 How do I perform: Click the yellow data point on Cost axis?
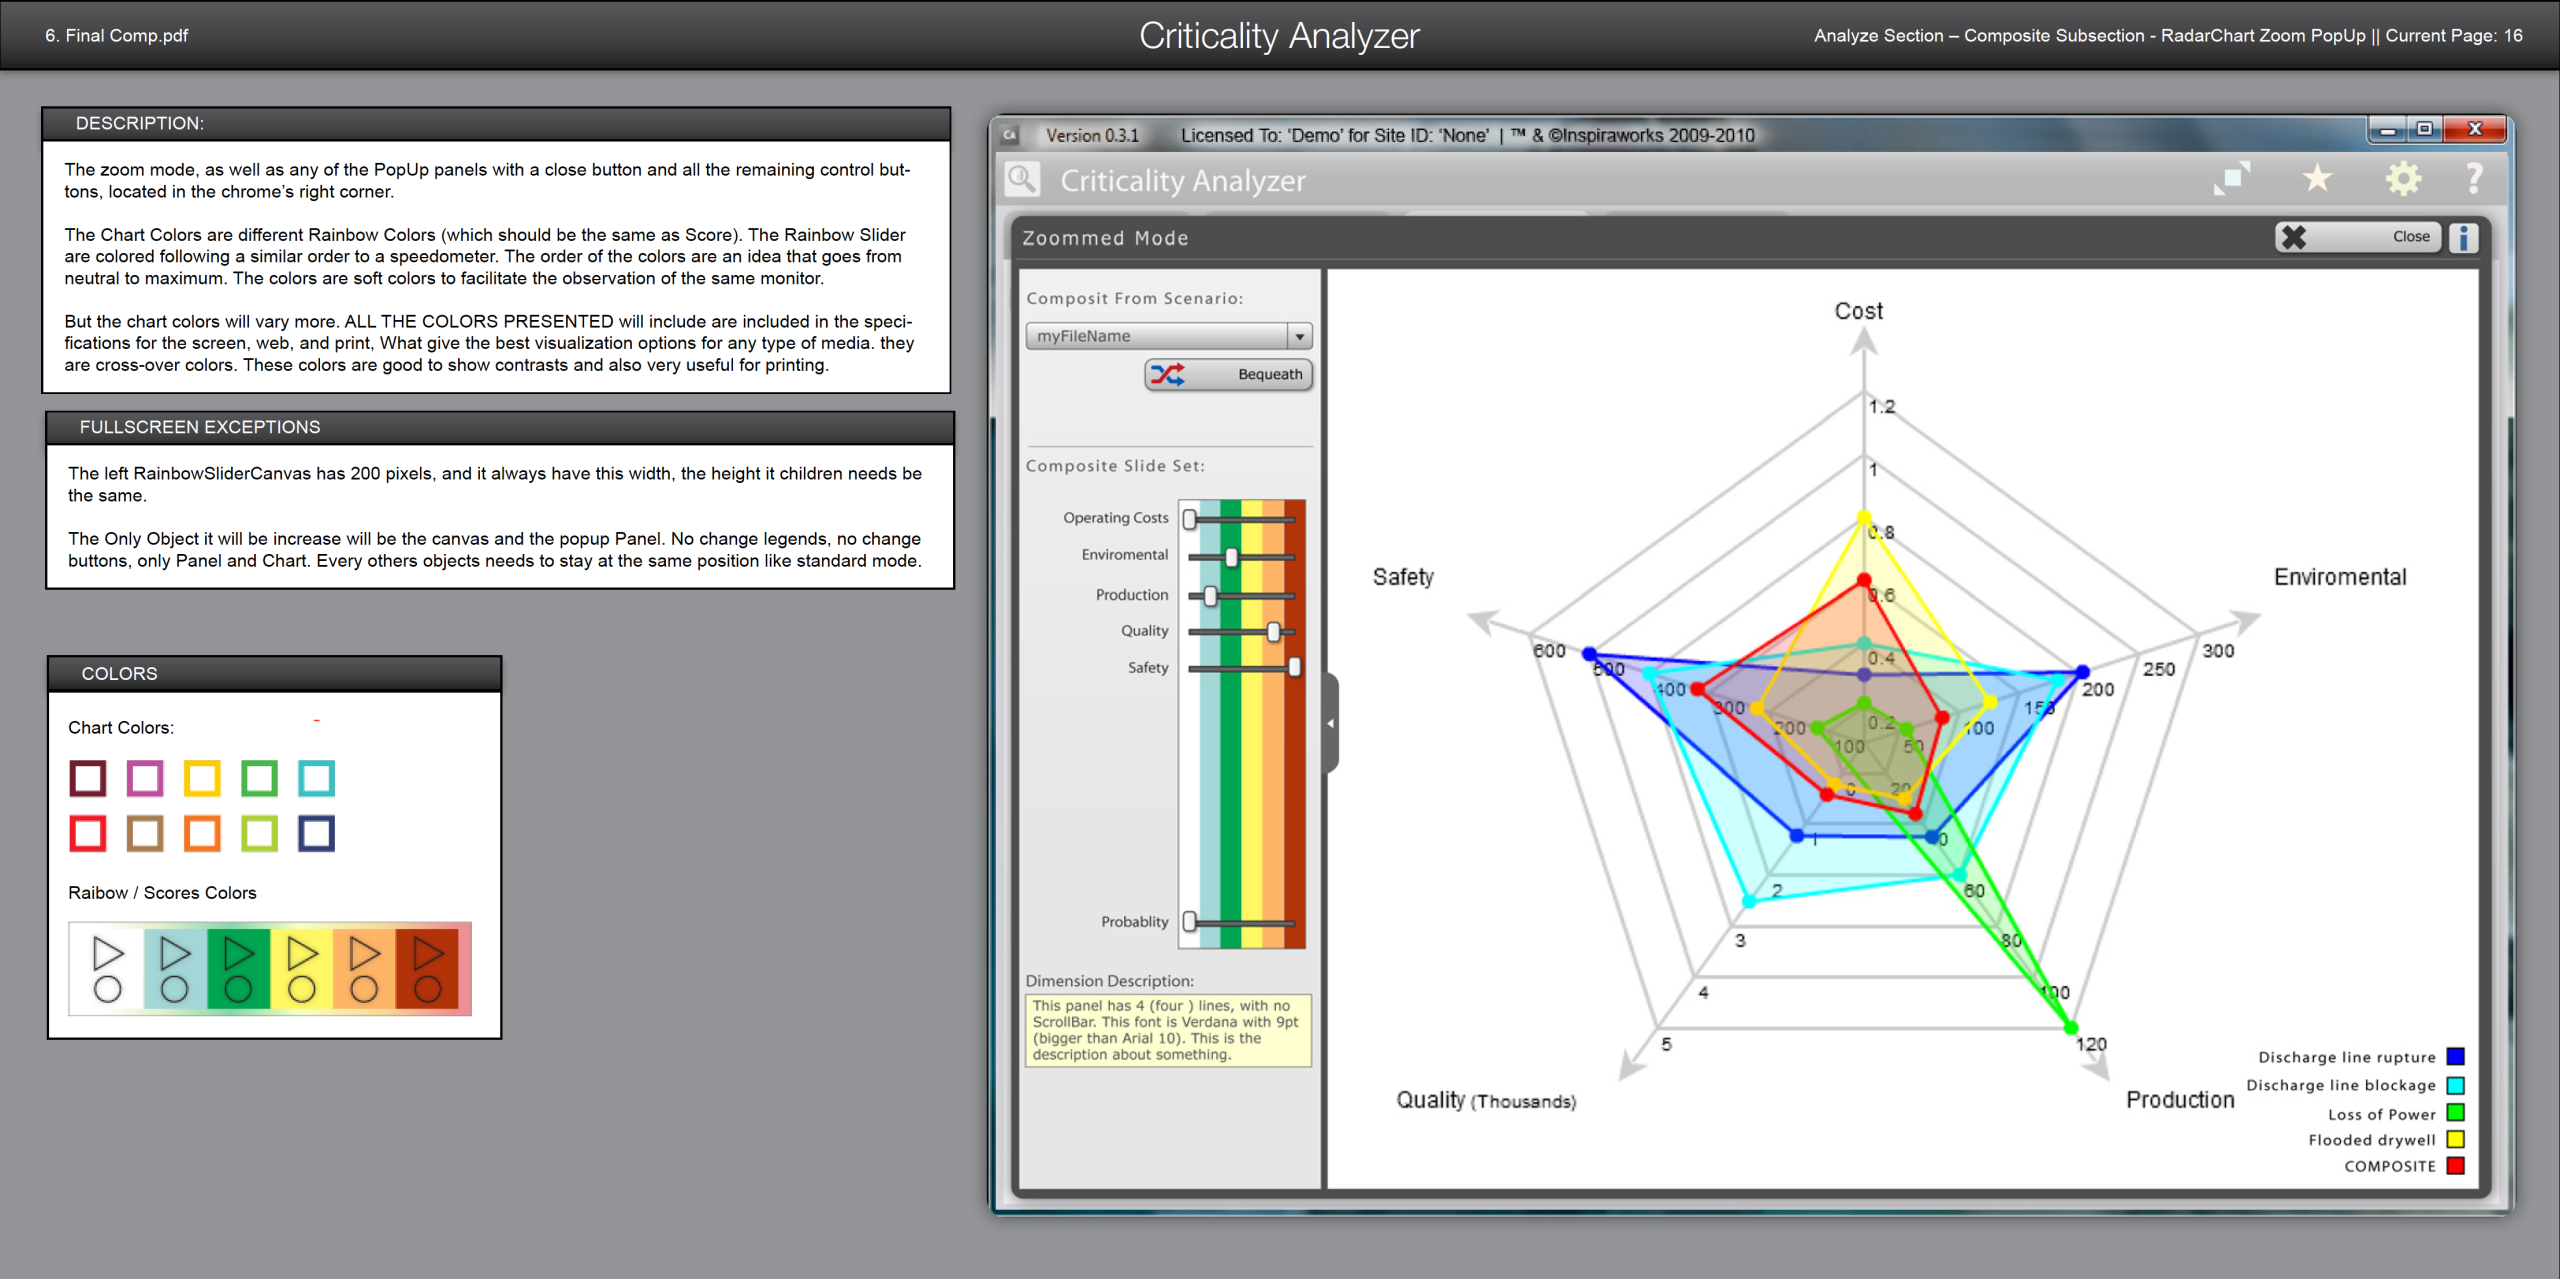[1863, 517]
